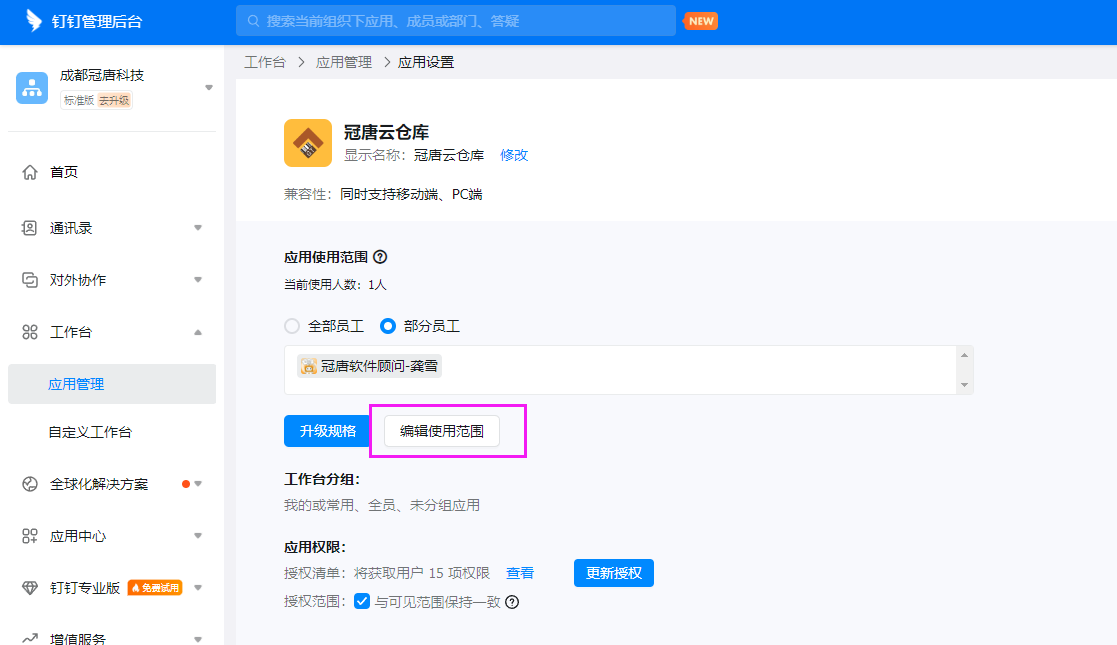Click the 冠唐软件顾问-龚雪 member tag
The height and width of the screenshot is (645, 1117).
click(x=369, y=366)
